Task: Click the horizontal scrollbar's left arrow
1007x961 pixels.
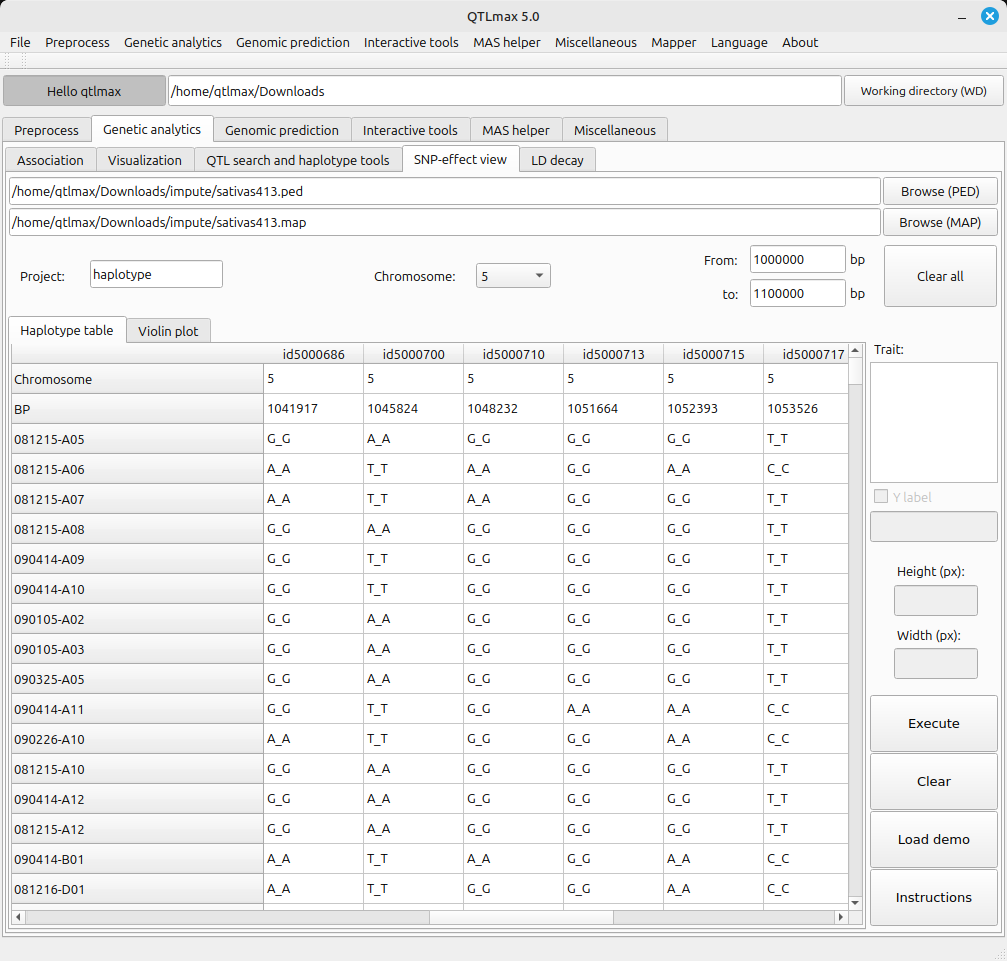Action: click(x=19, y=917)
